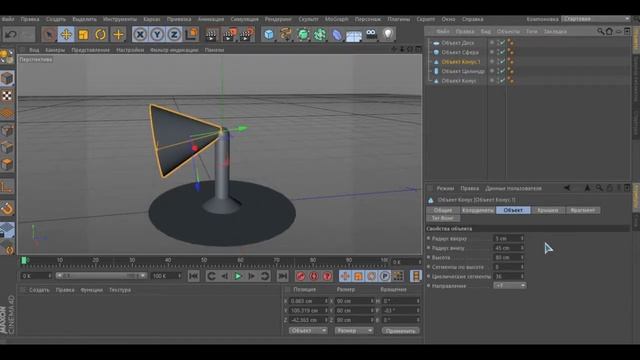Go to end of animation

[x=282, y=276]
